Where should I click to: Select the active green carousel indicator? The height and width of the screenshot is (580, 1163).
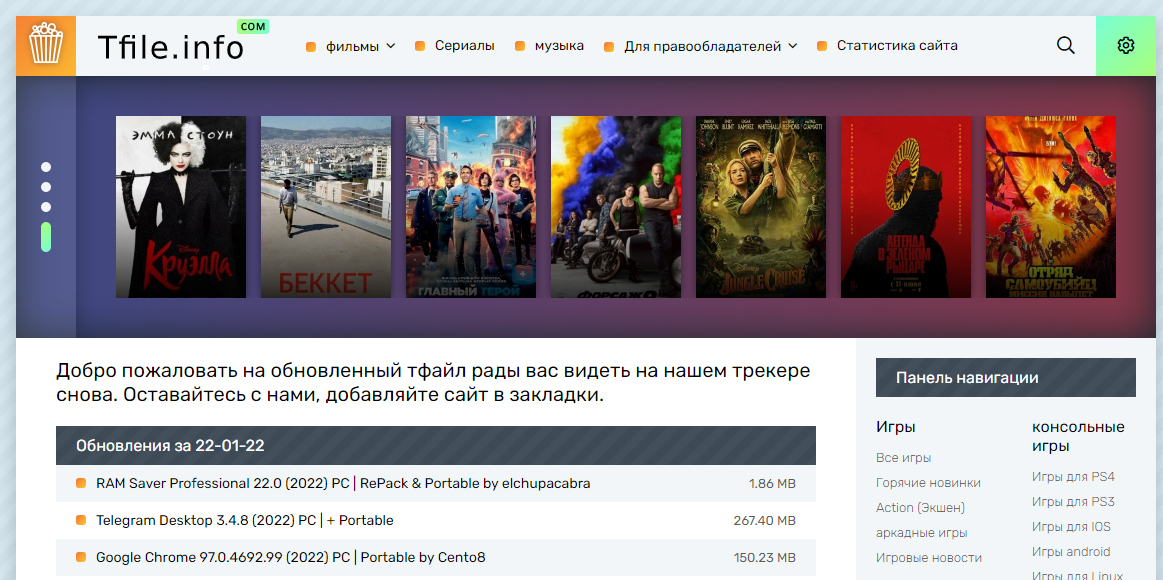(x=46, y=237)
